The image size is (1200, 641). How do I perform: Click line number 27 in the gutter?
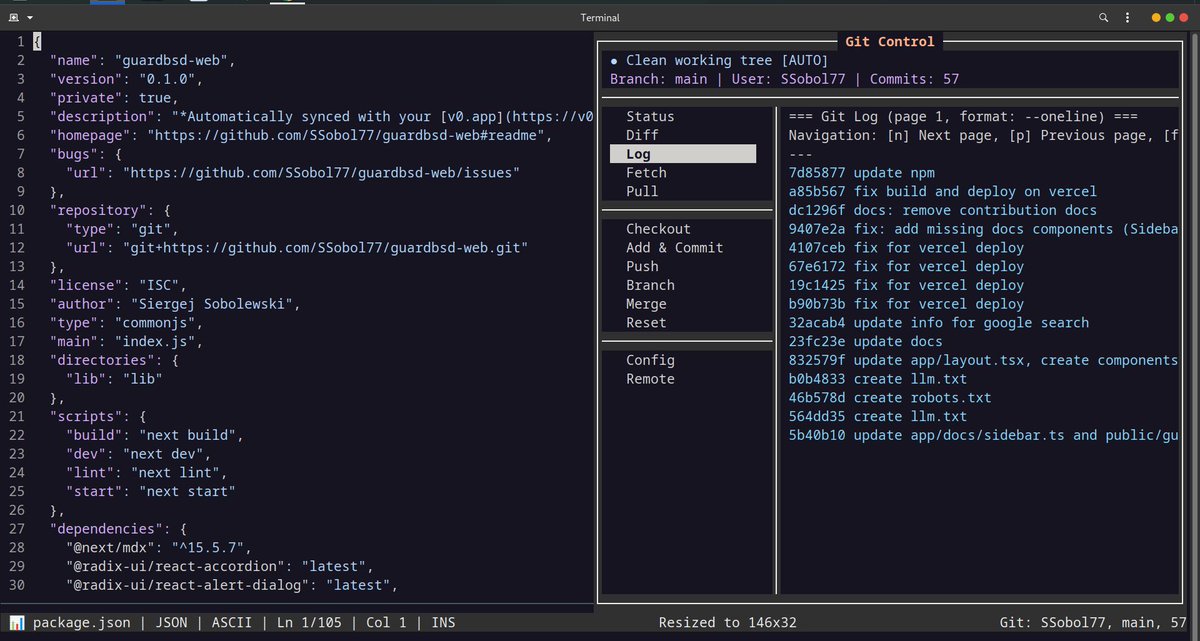pos(16,529)
